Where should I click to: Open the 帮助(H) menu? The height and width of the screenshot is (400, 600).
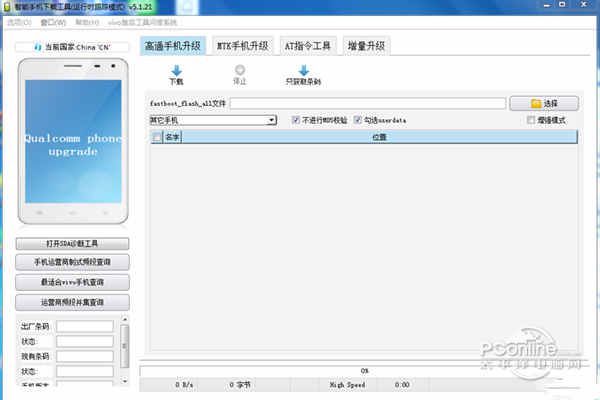coord(87,23)
